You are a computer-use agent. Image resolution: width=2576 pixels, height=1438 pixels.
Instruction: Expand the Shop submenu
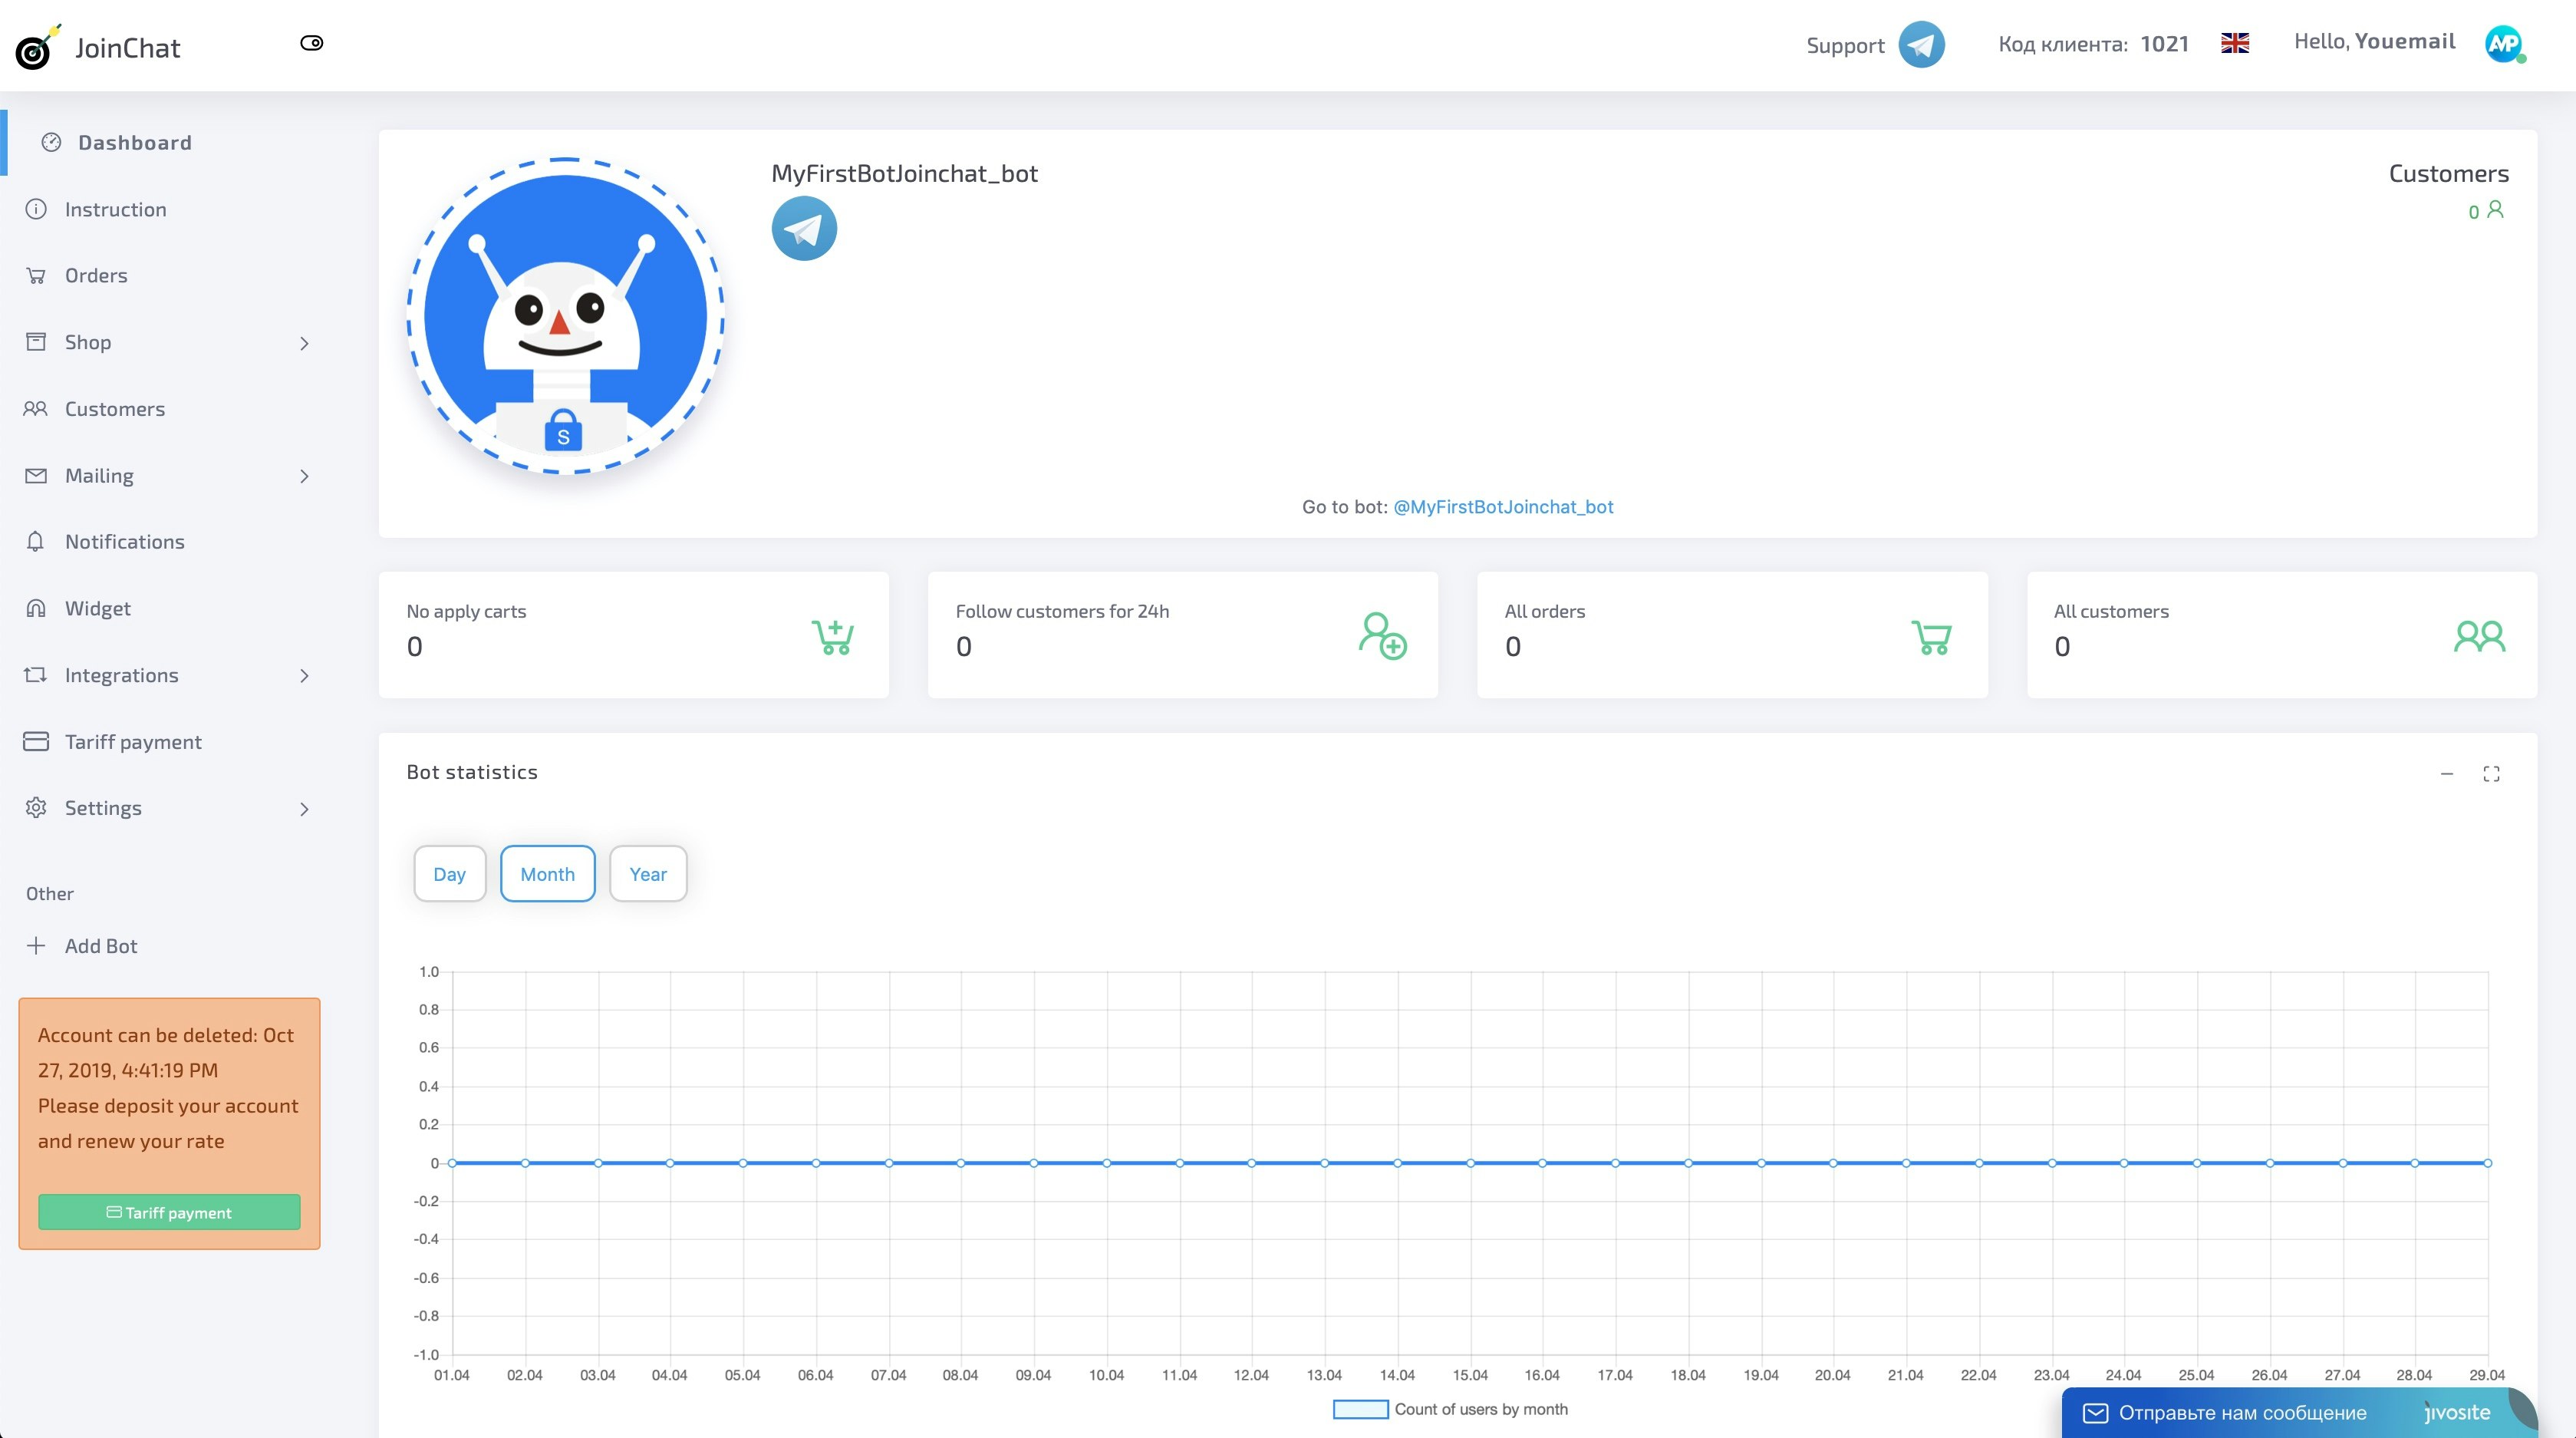click(x=304, y=342)
